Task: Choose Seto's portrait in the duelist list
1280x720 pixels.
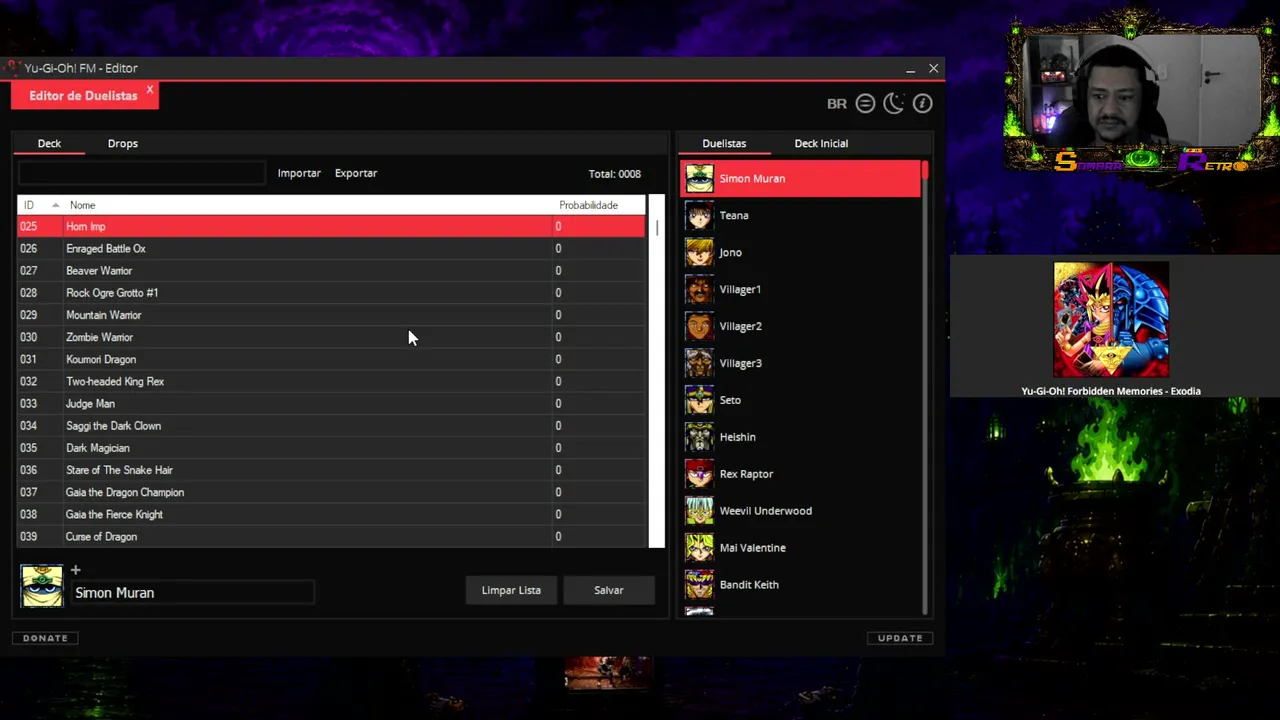Action: click(x=699, y=400)
